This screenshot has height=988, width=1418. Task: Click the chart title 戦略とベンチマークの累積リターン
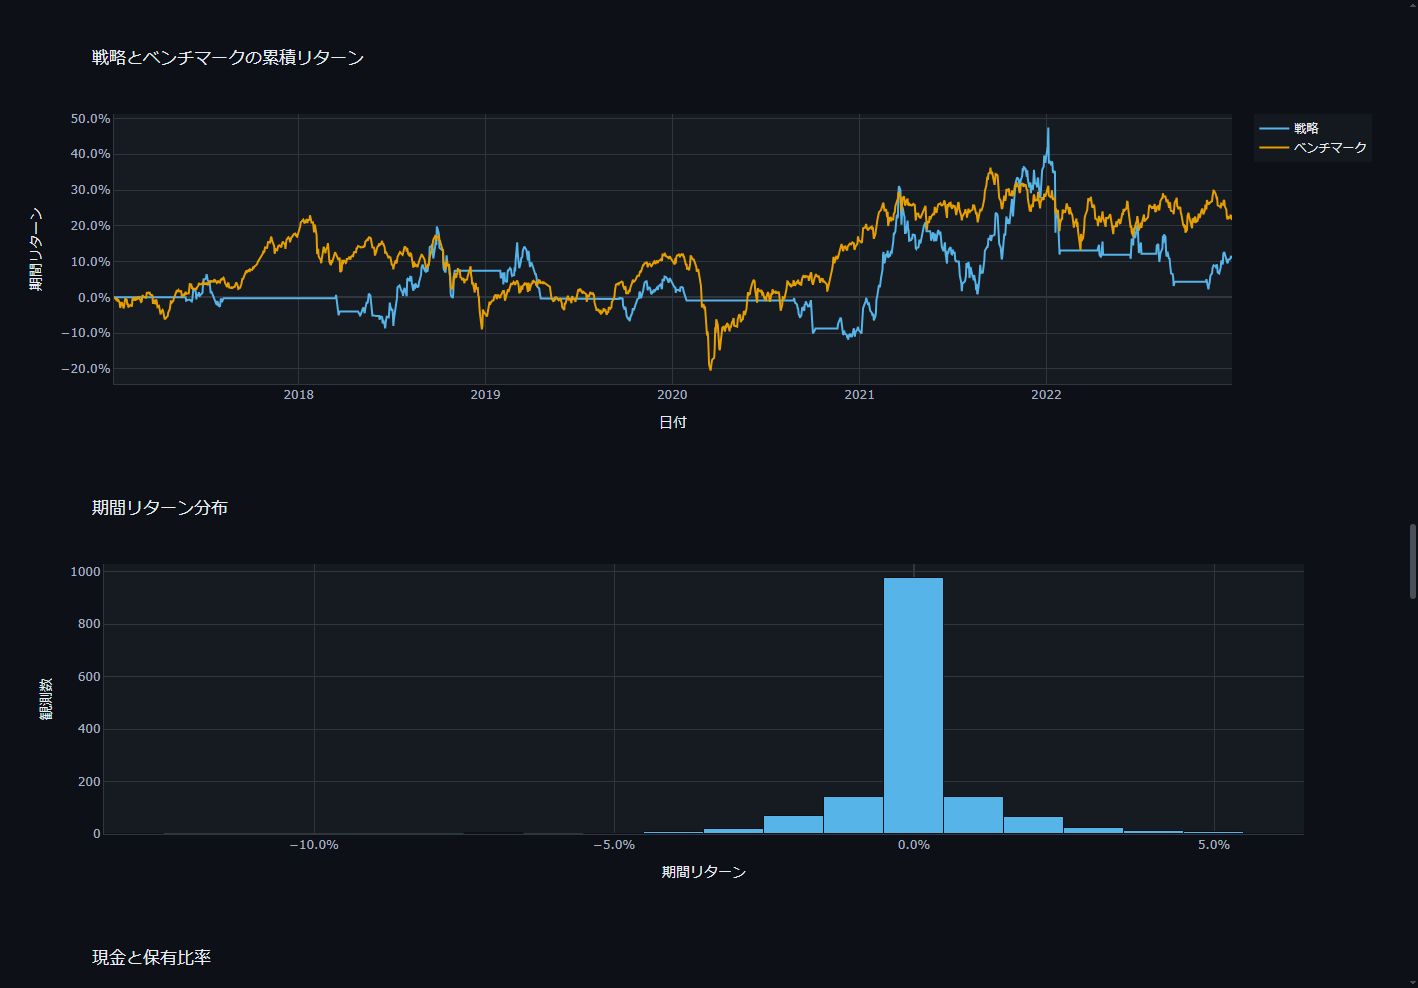click(x=228, y=58)
